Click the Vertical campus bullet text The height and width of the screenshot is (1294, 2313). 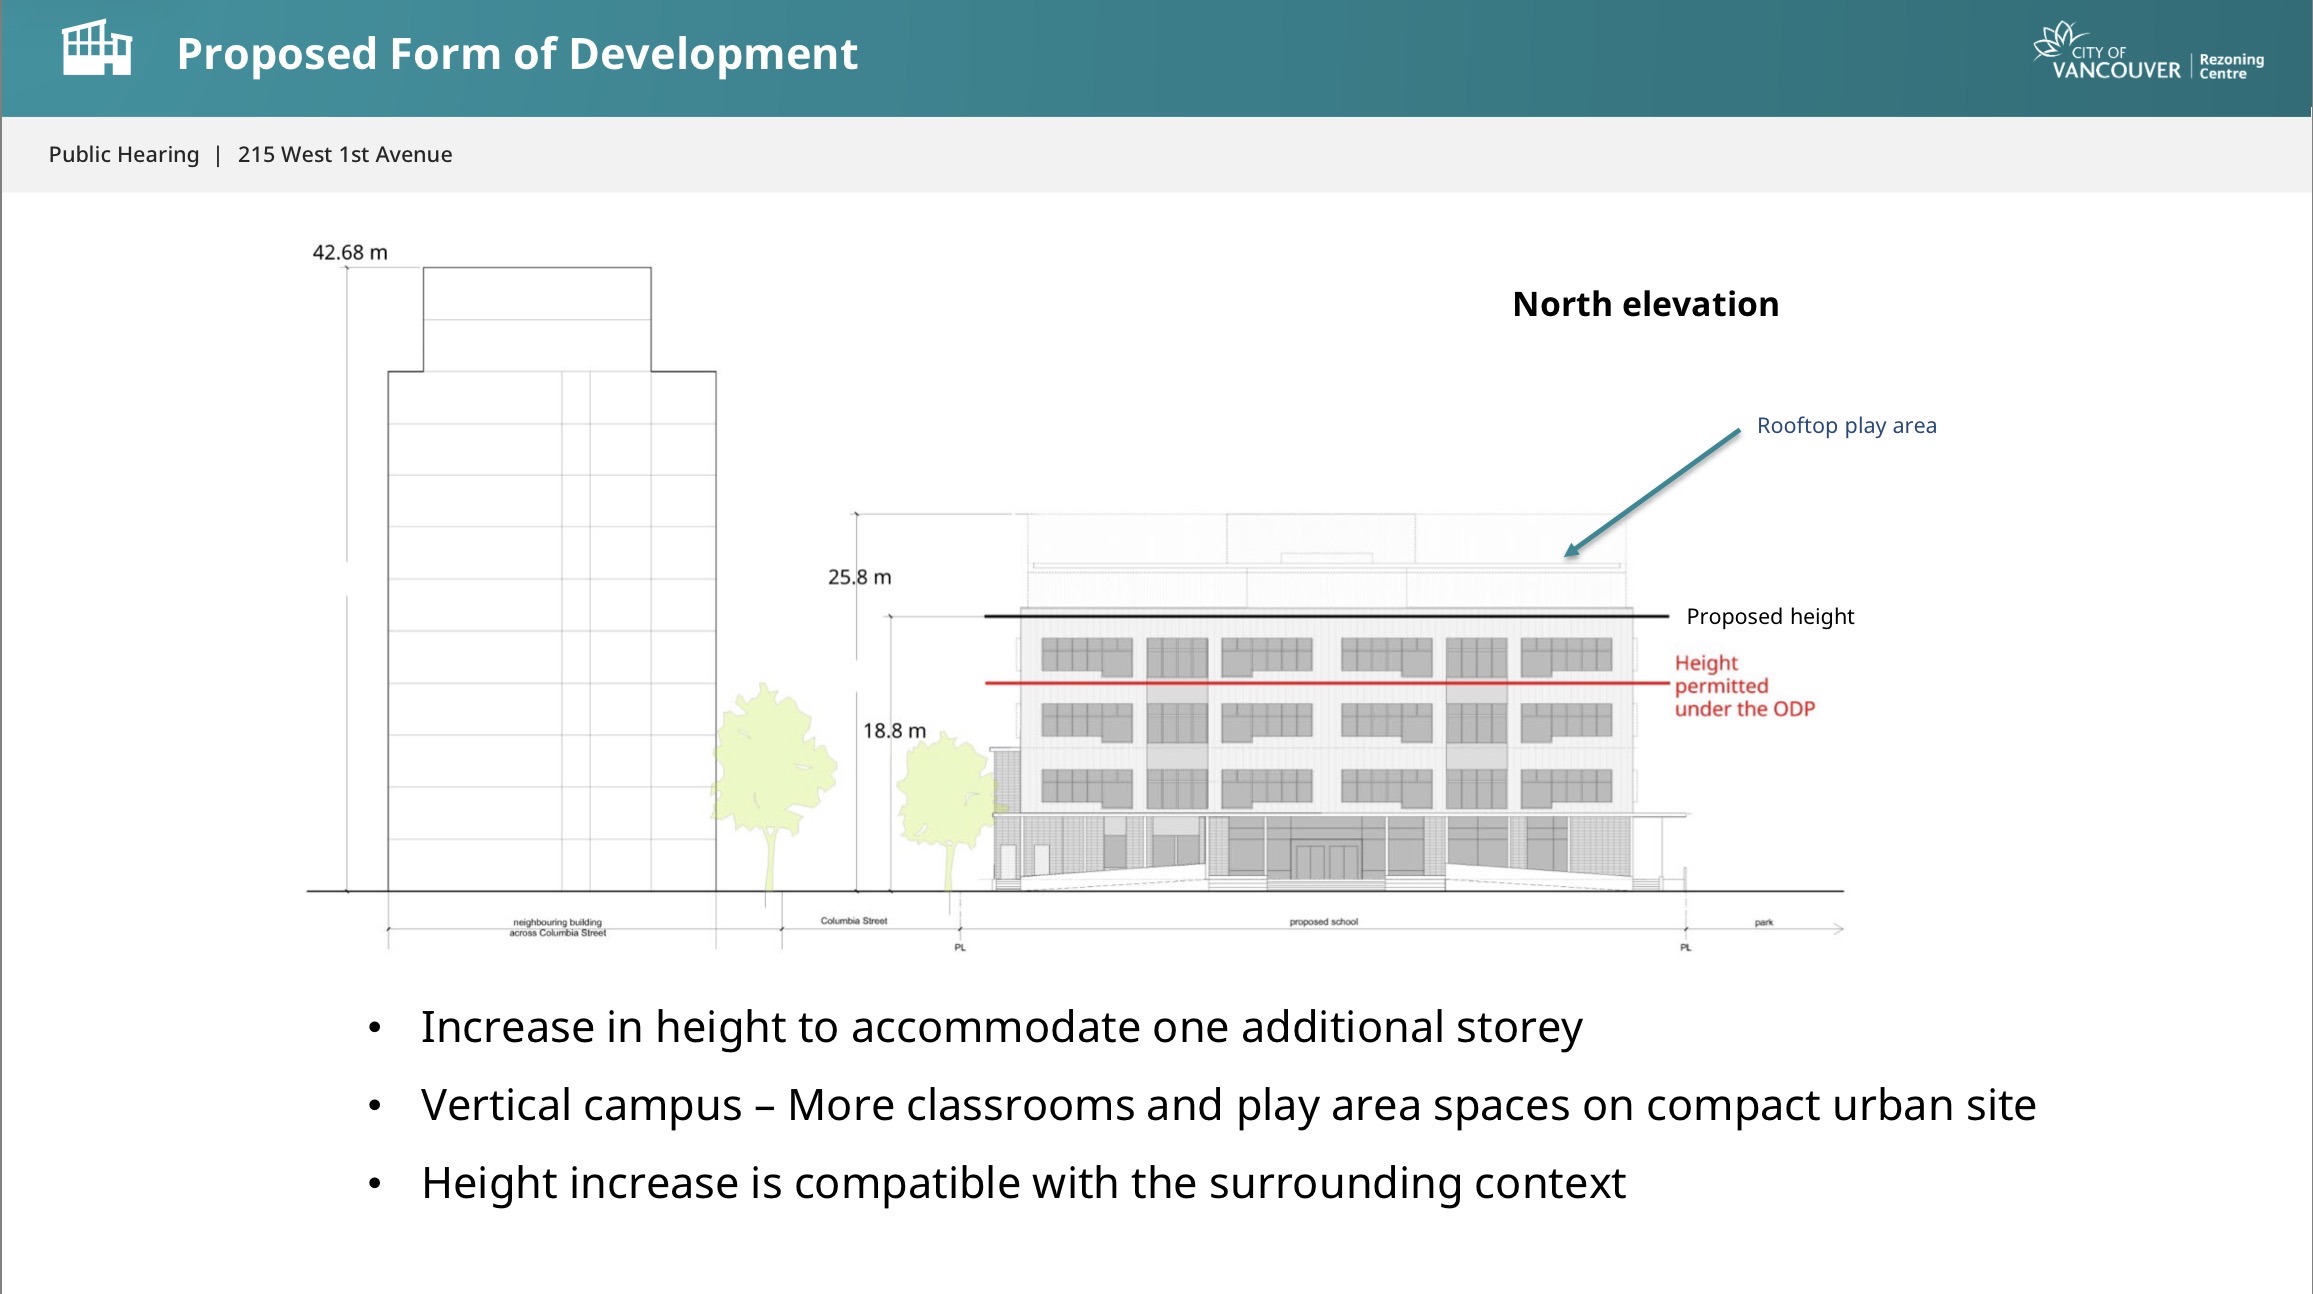1227,1105
